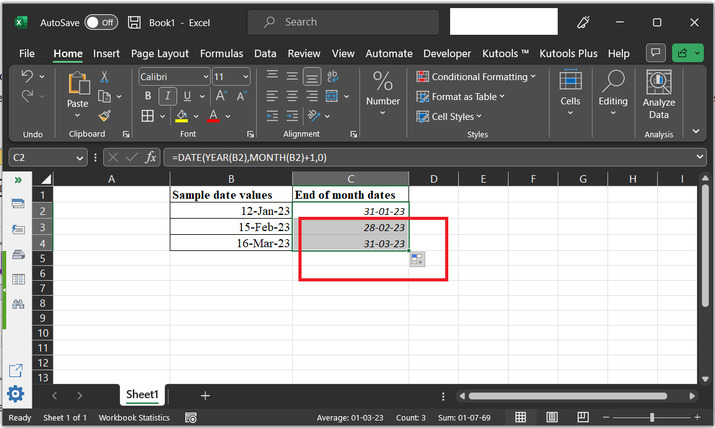Switch to the Formulas tab
Image resolution: width=715 pixels, height=428 pixels.
(222, 53)
